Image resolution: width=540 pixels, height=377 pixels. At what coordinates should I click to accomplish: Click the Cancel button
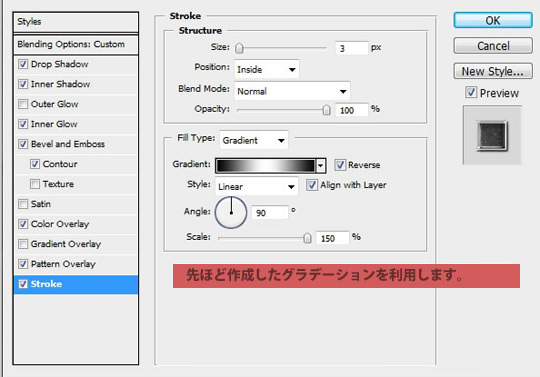[493, 46]
